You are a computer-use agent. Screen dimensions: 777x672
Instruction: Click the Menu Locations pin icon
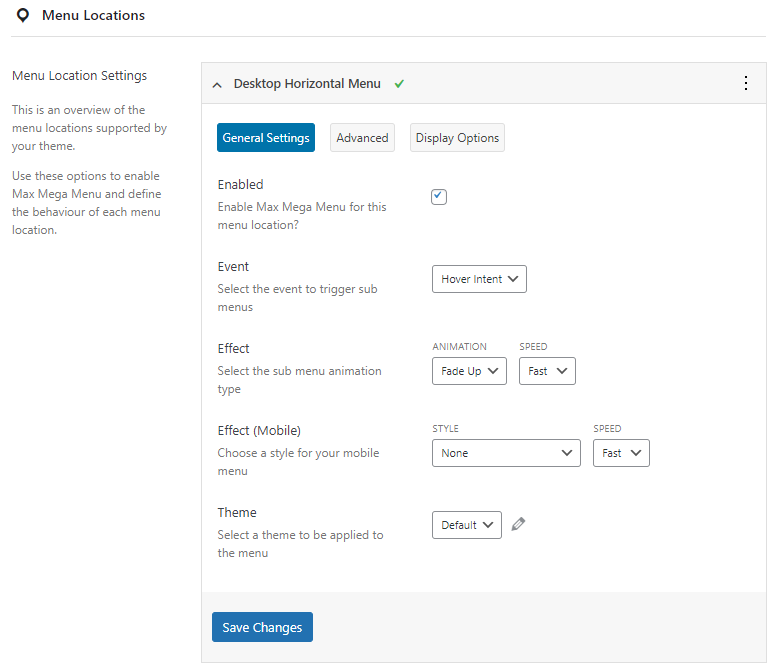coord(23,15)
